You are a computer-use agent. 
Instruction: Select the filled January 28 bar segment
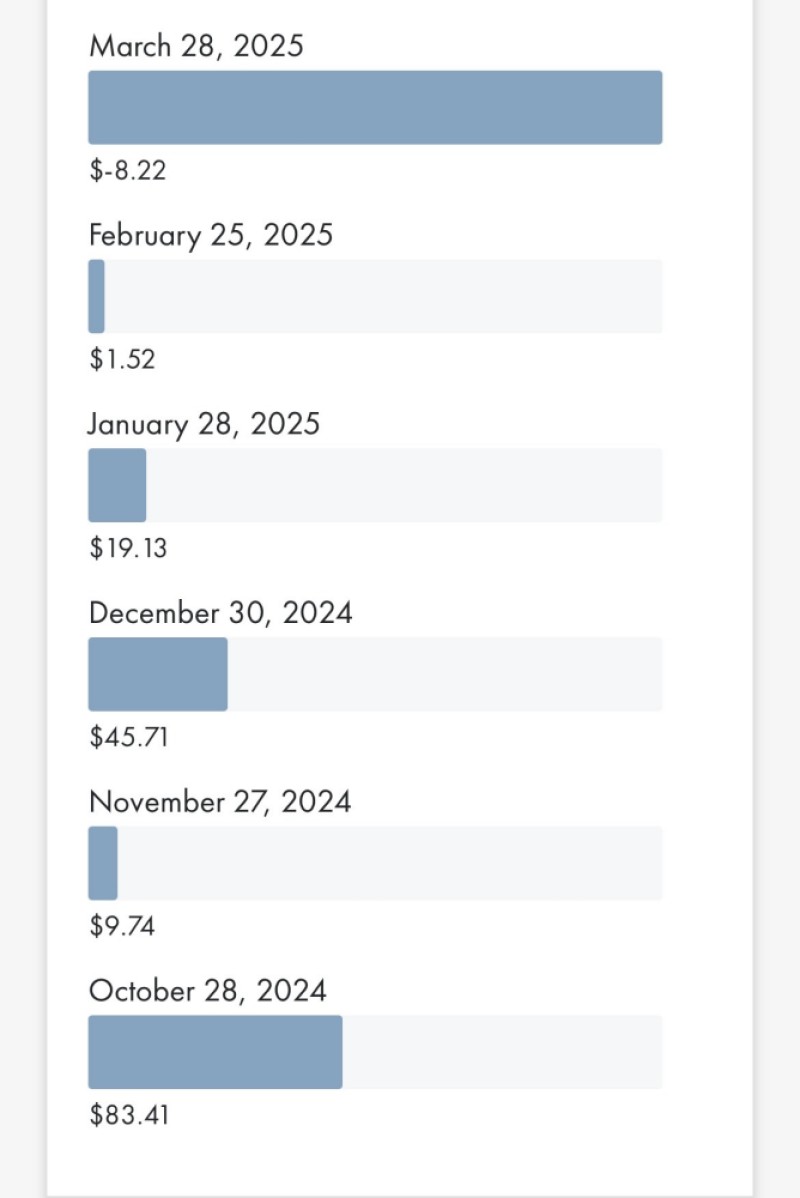(117, 485)
